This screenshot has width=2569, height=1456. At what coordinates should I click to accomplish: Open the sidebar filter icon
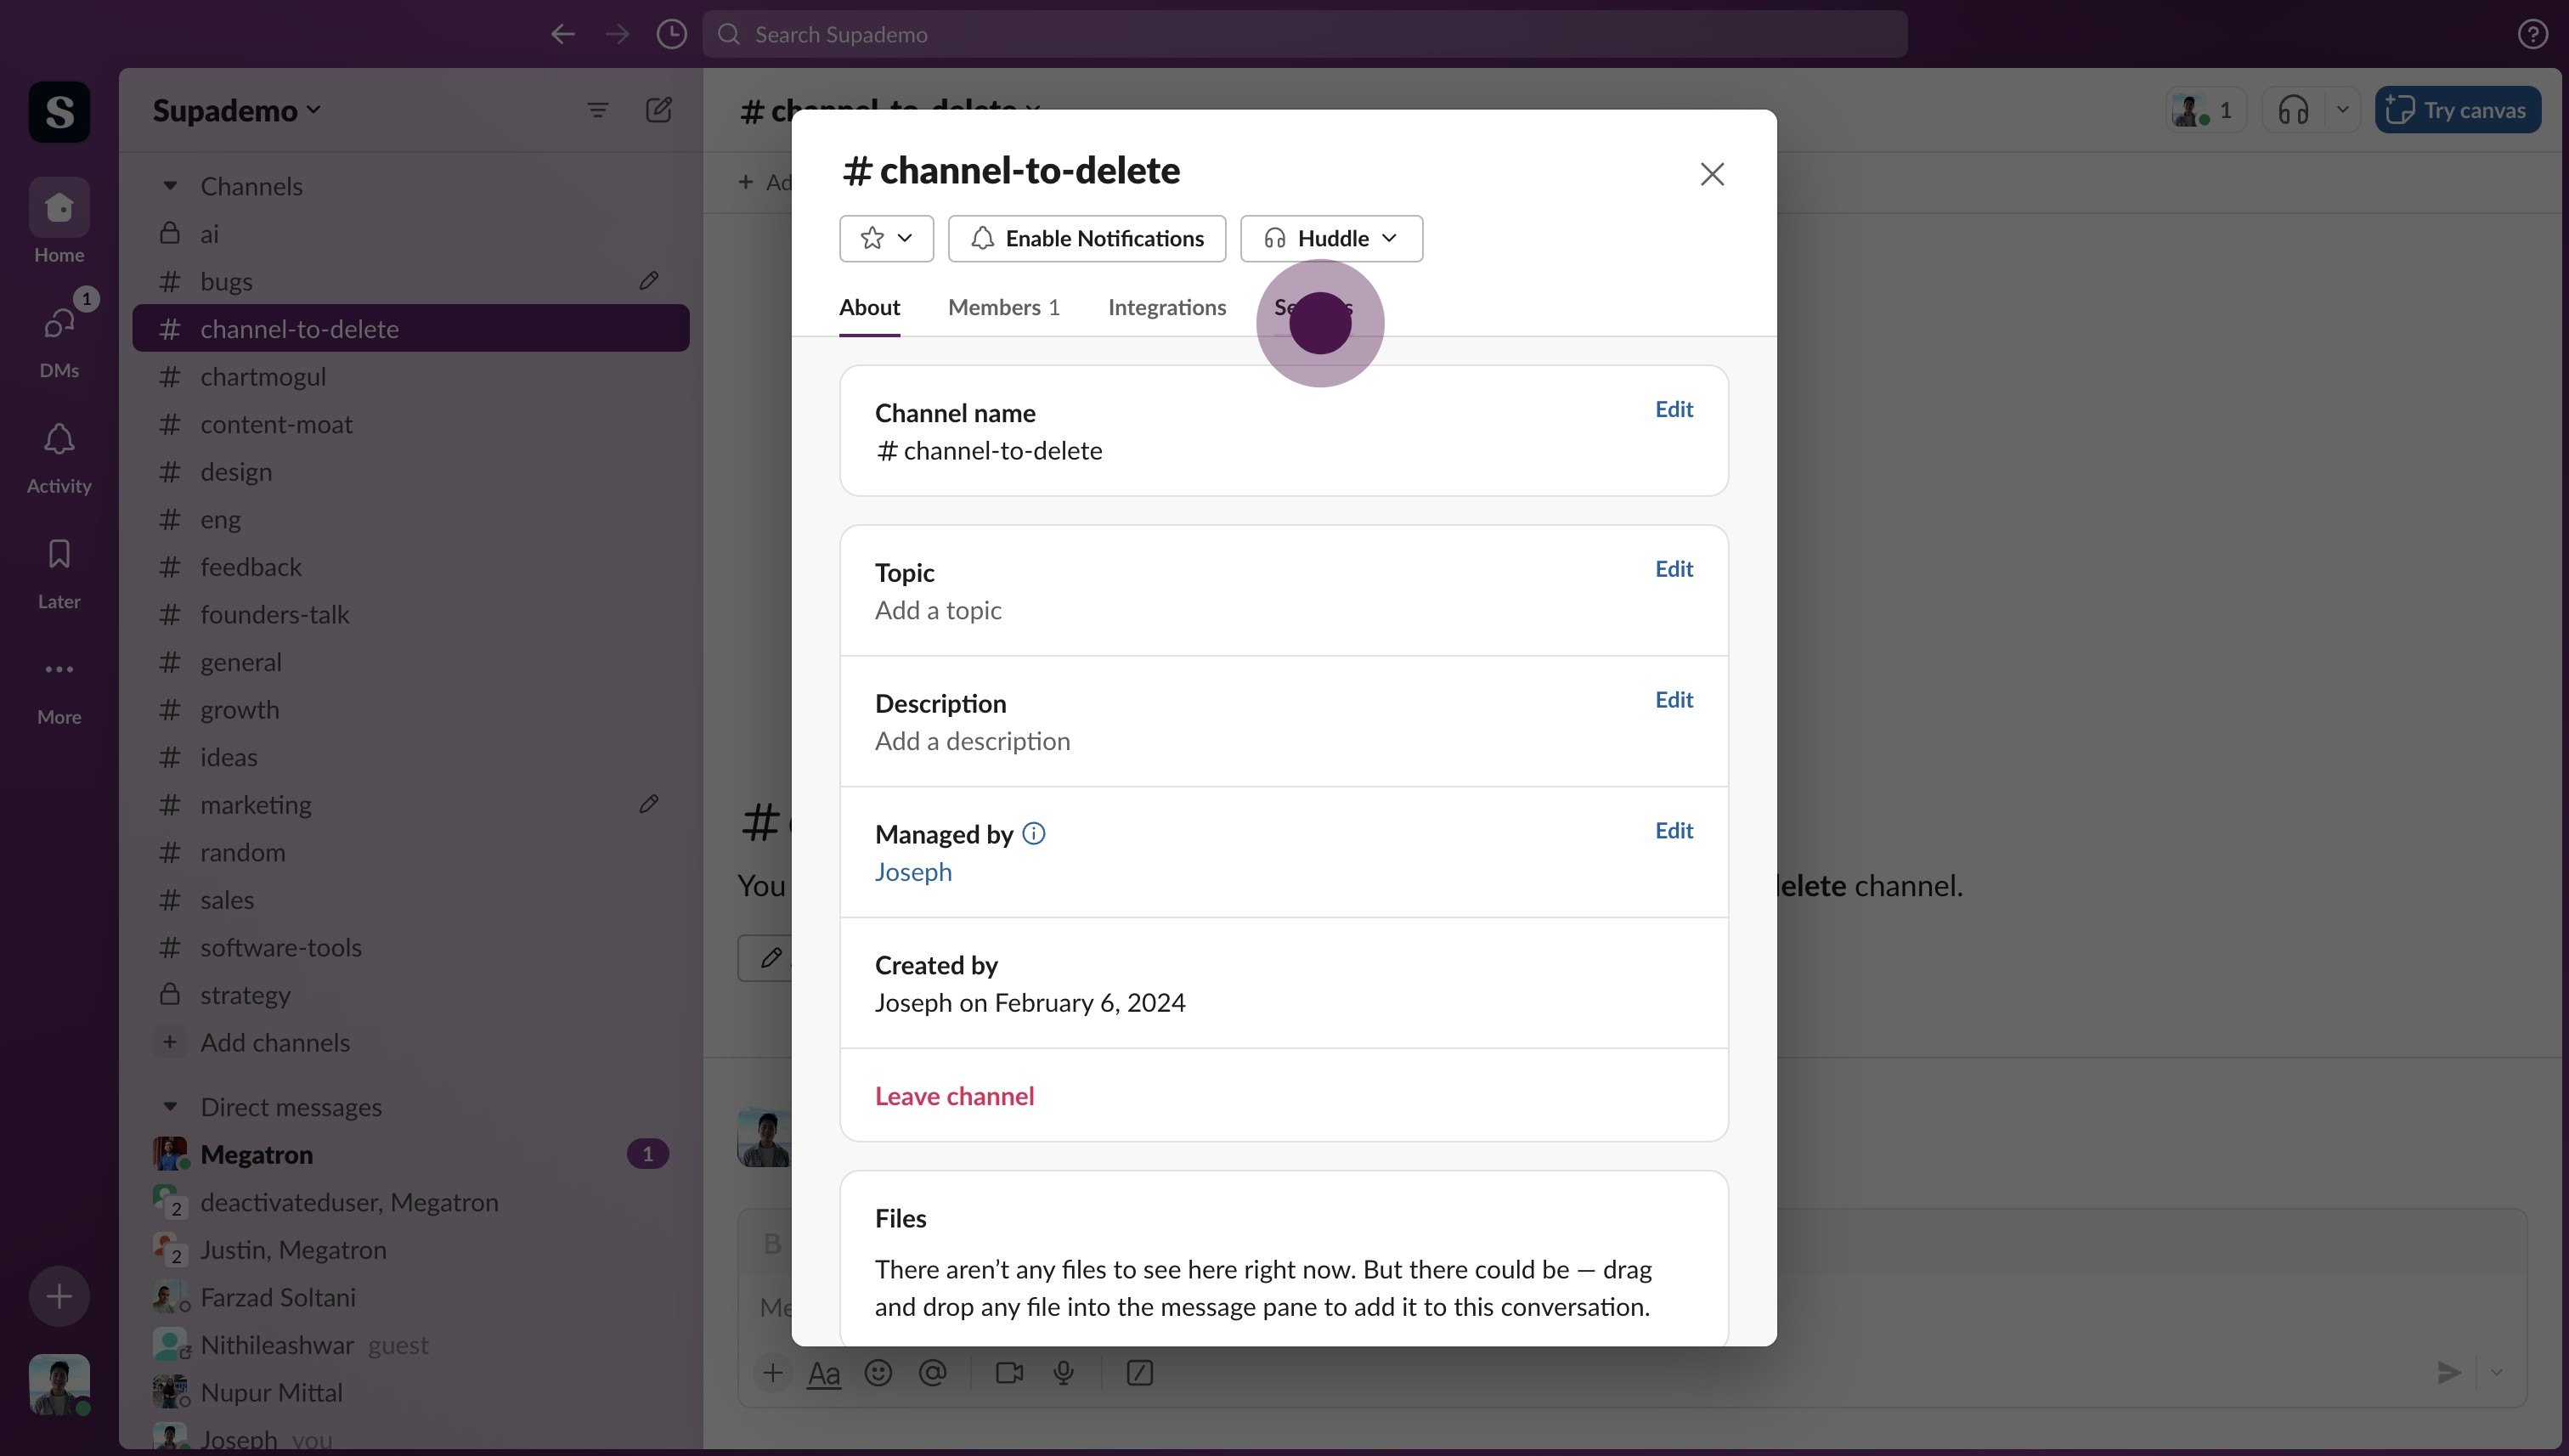point(597,110)
